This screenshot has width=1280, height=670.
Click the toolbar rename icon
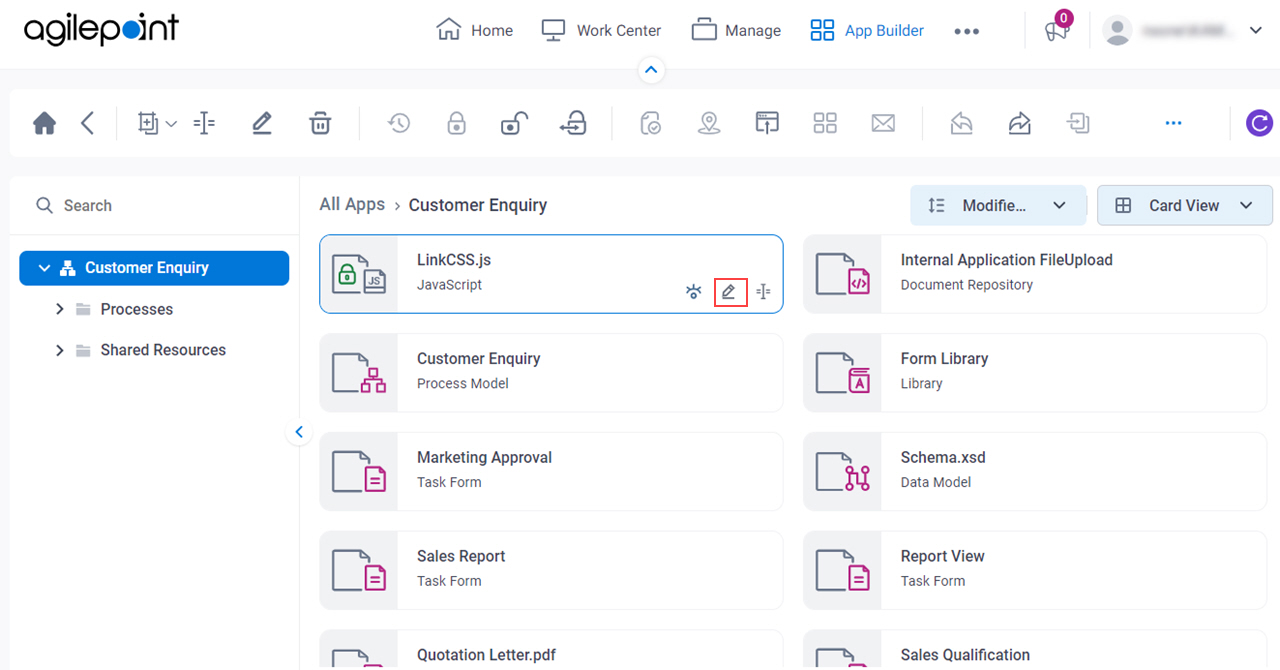tap(204, 123)
